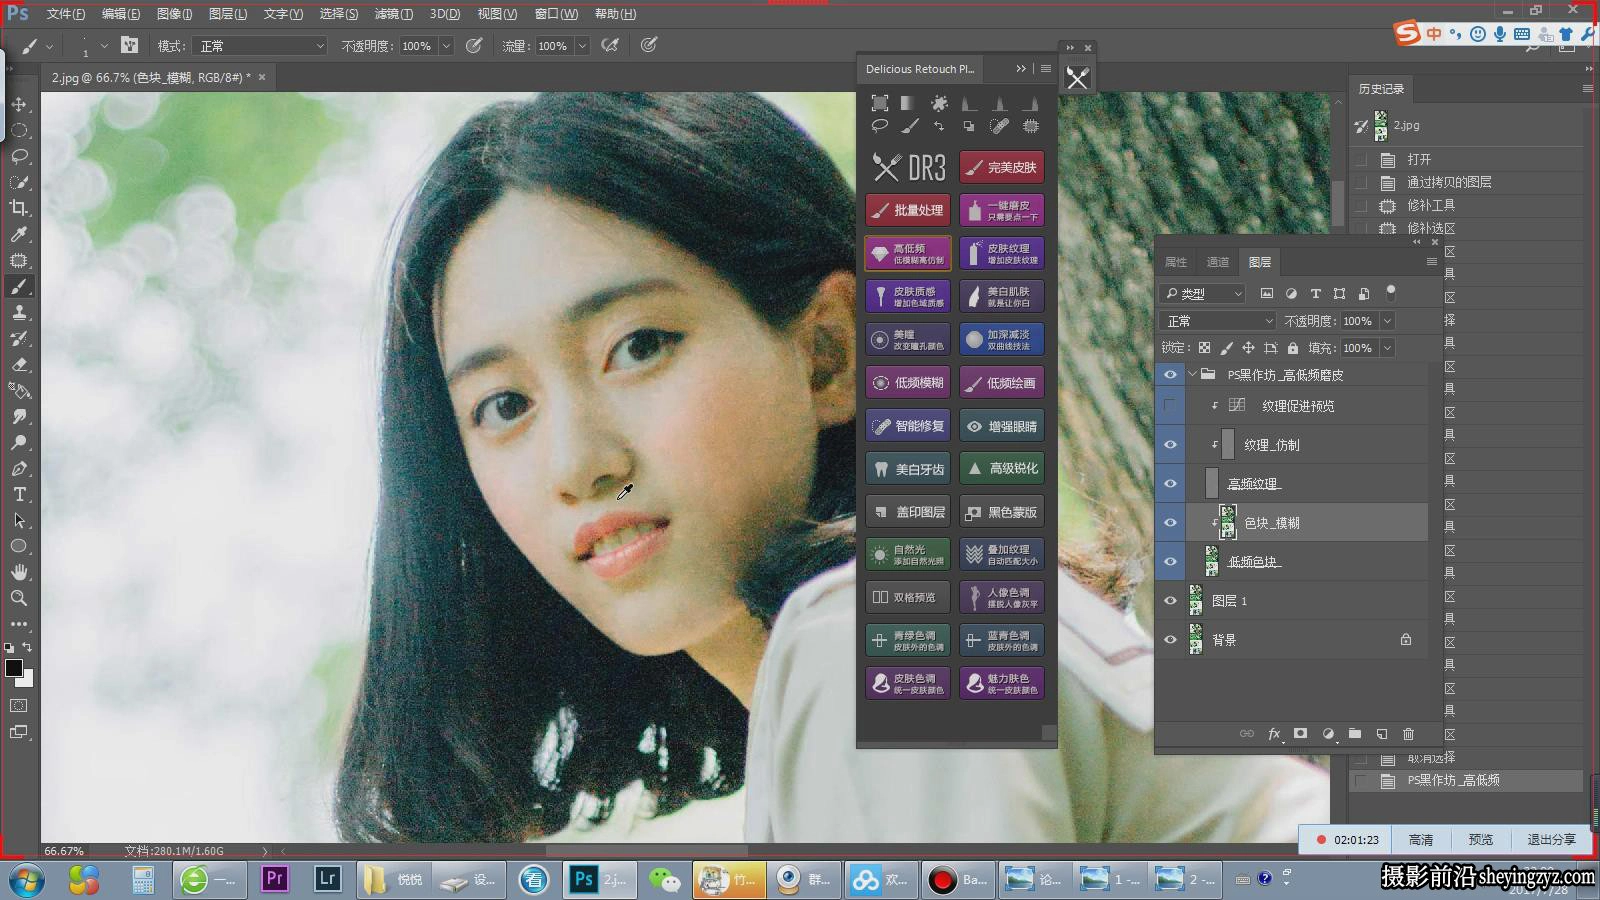
Task: Select the Brush tool in toolbox
Action: 19,286
